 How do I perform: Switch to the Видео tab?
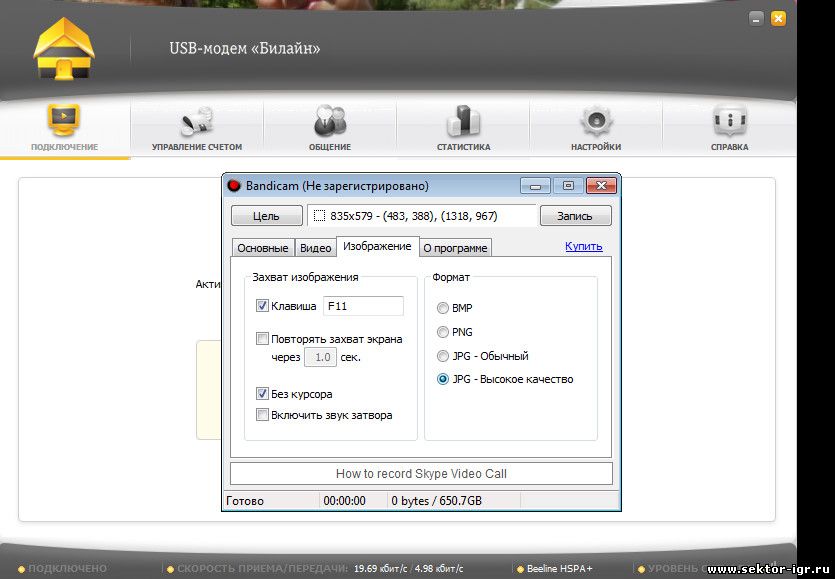315,248
